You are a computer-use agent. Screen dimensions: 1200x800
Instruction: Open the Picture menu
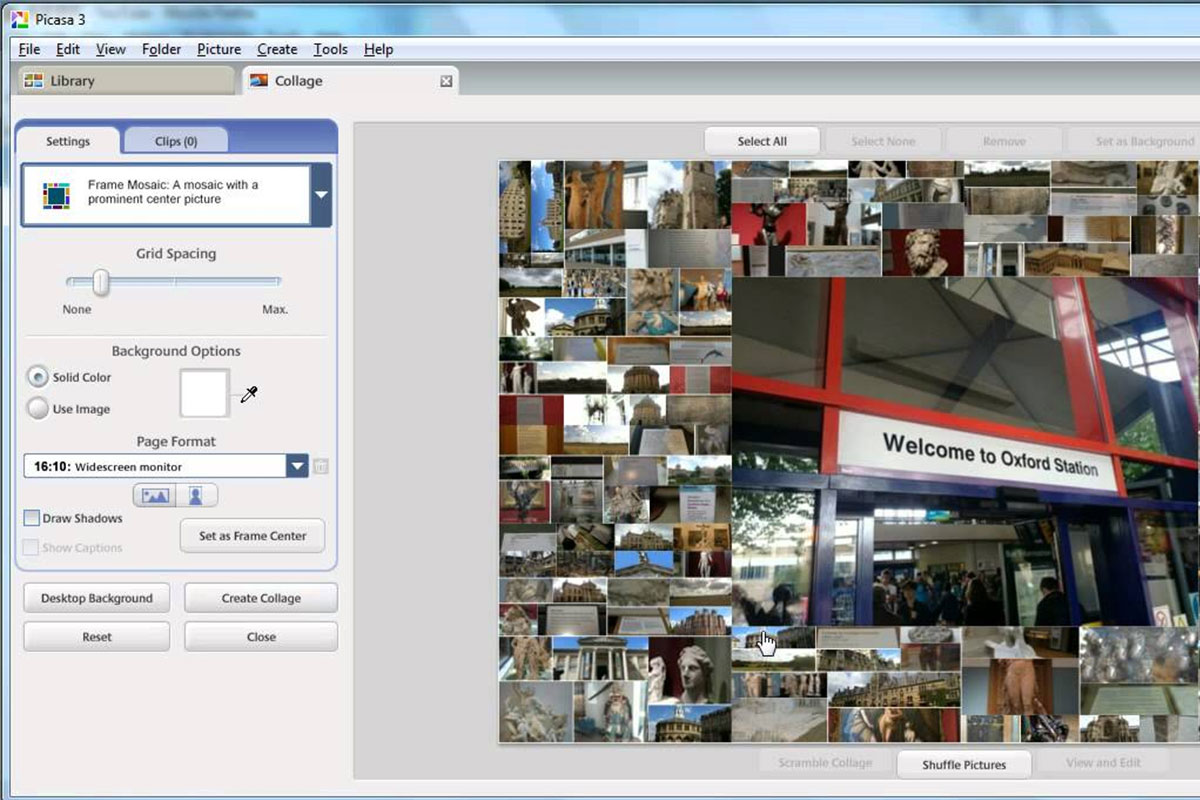click(x=219, y=49)
